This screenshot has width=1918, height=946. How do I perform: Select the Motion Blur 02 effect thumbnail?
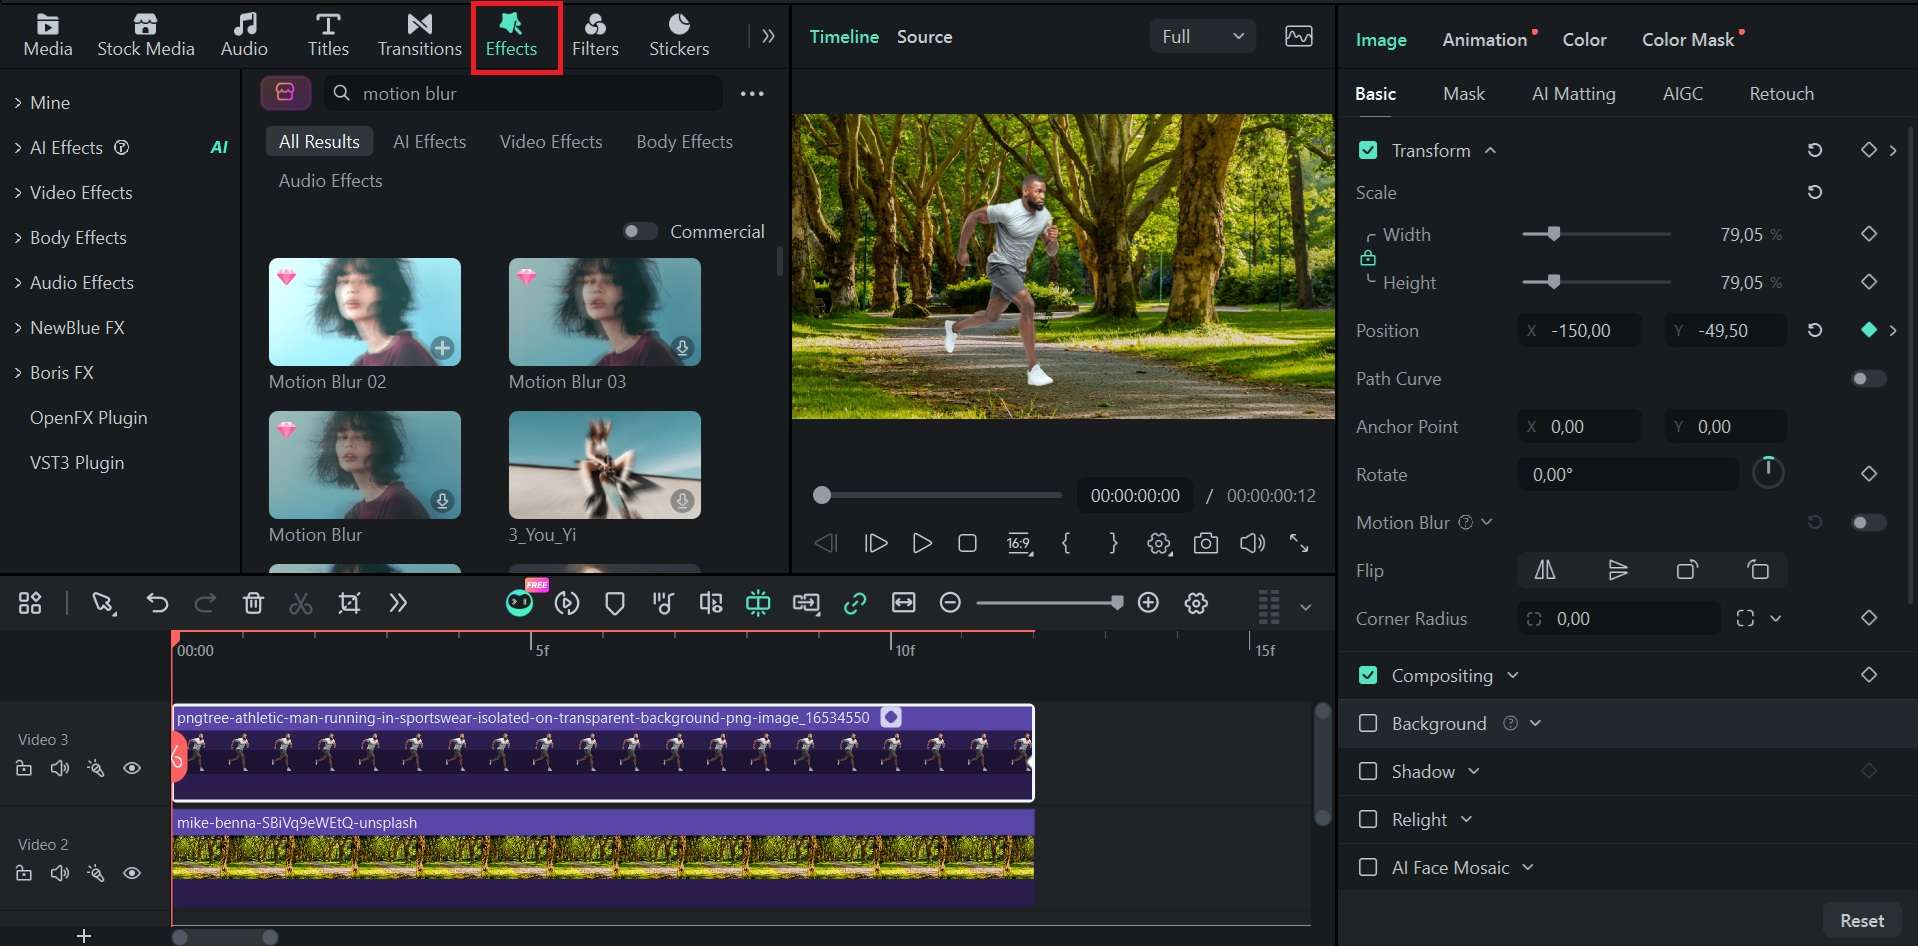365,312
